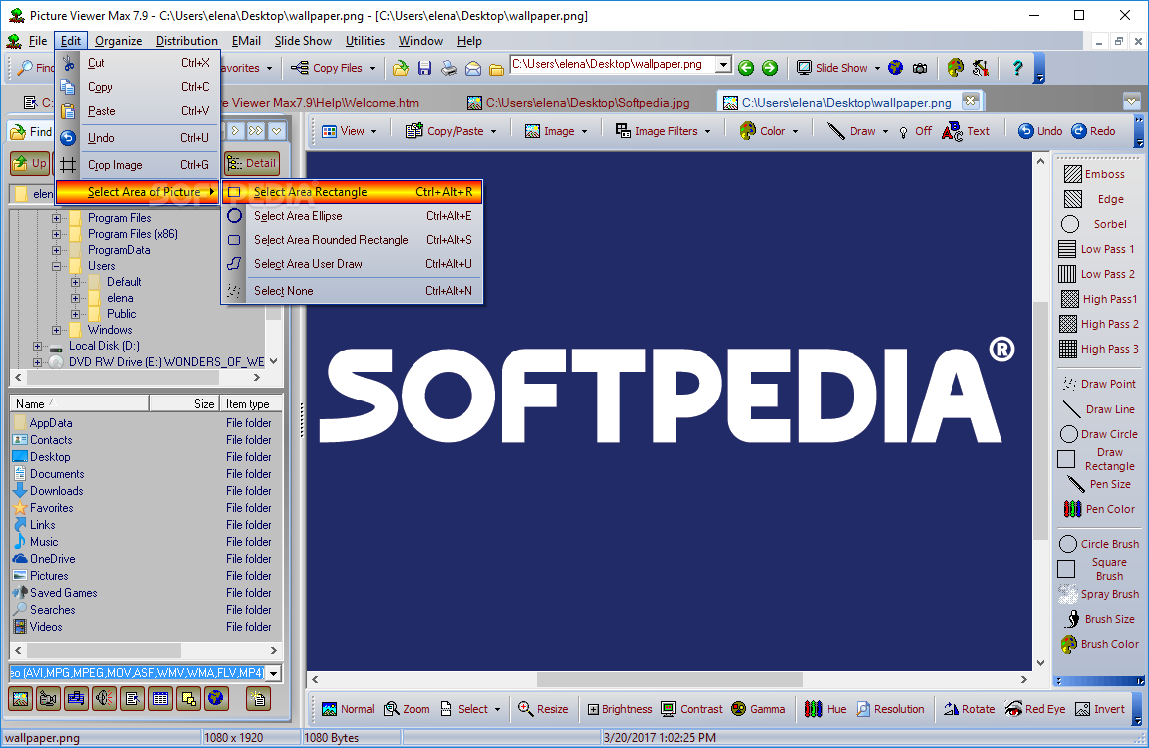Viewport: 1149px width, 748px height.
Task: Select the Emboss filter
Action: tap(1093, 174)
